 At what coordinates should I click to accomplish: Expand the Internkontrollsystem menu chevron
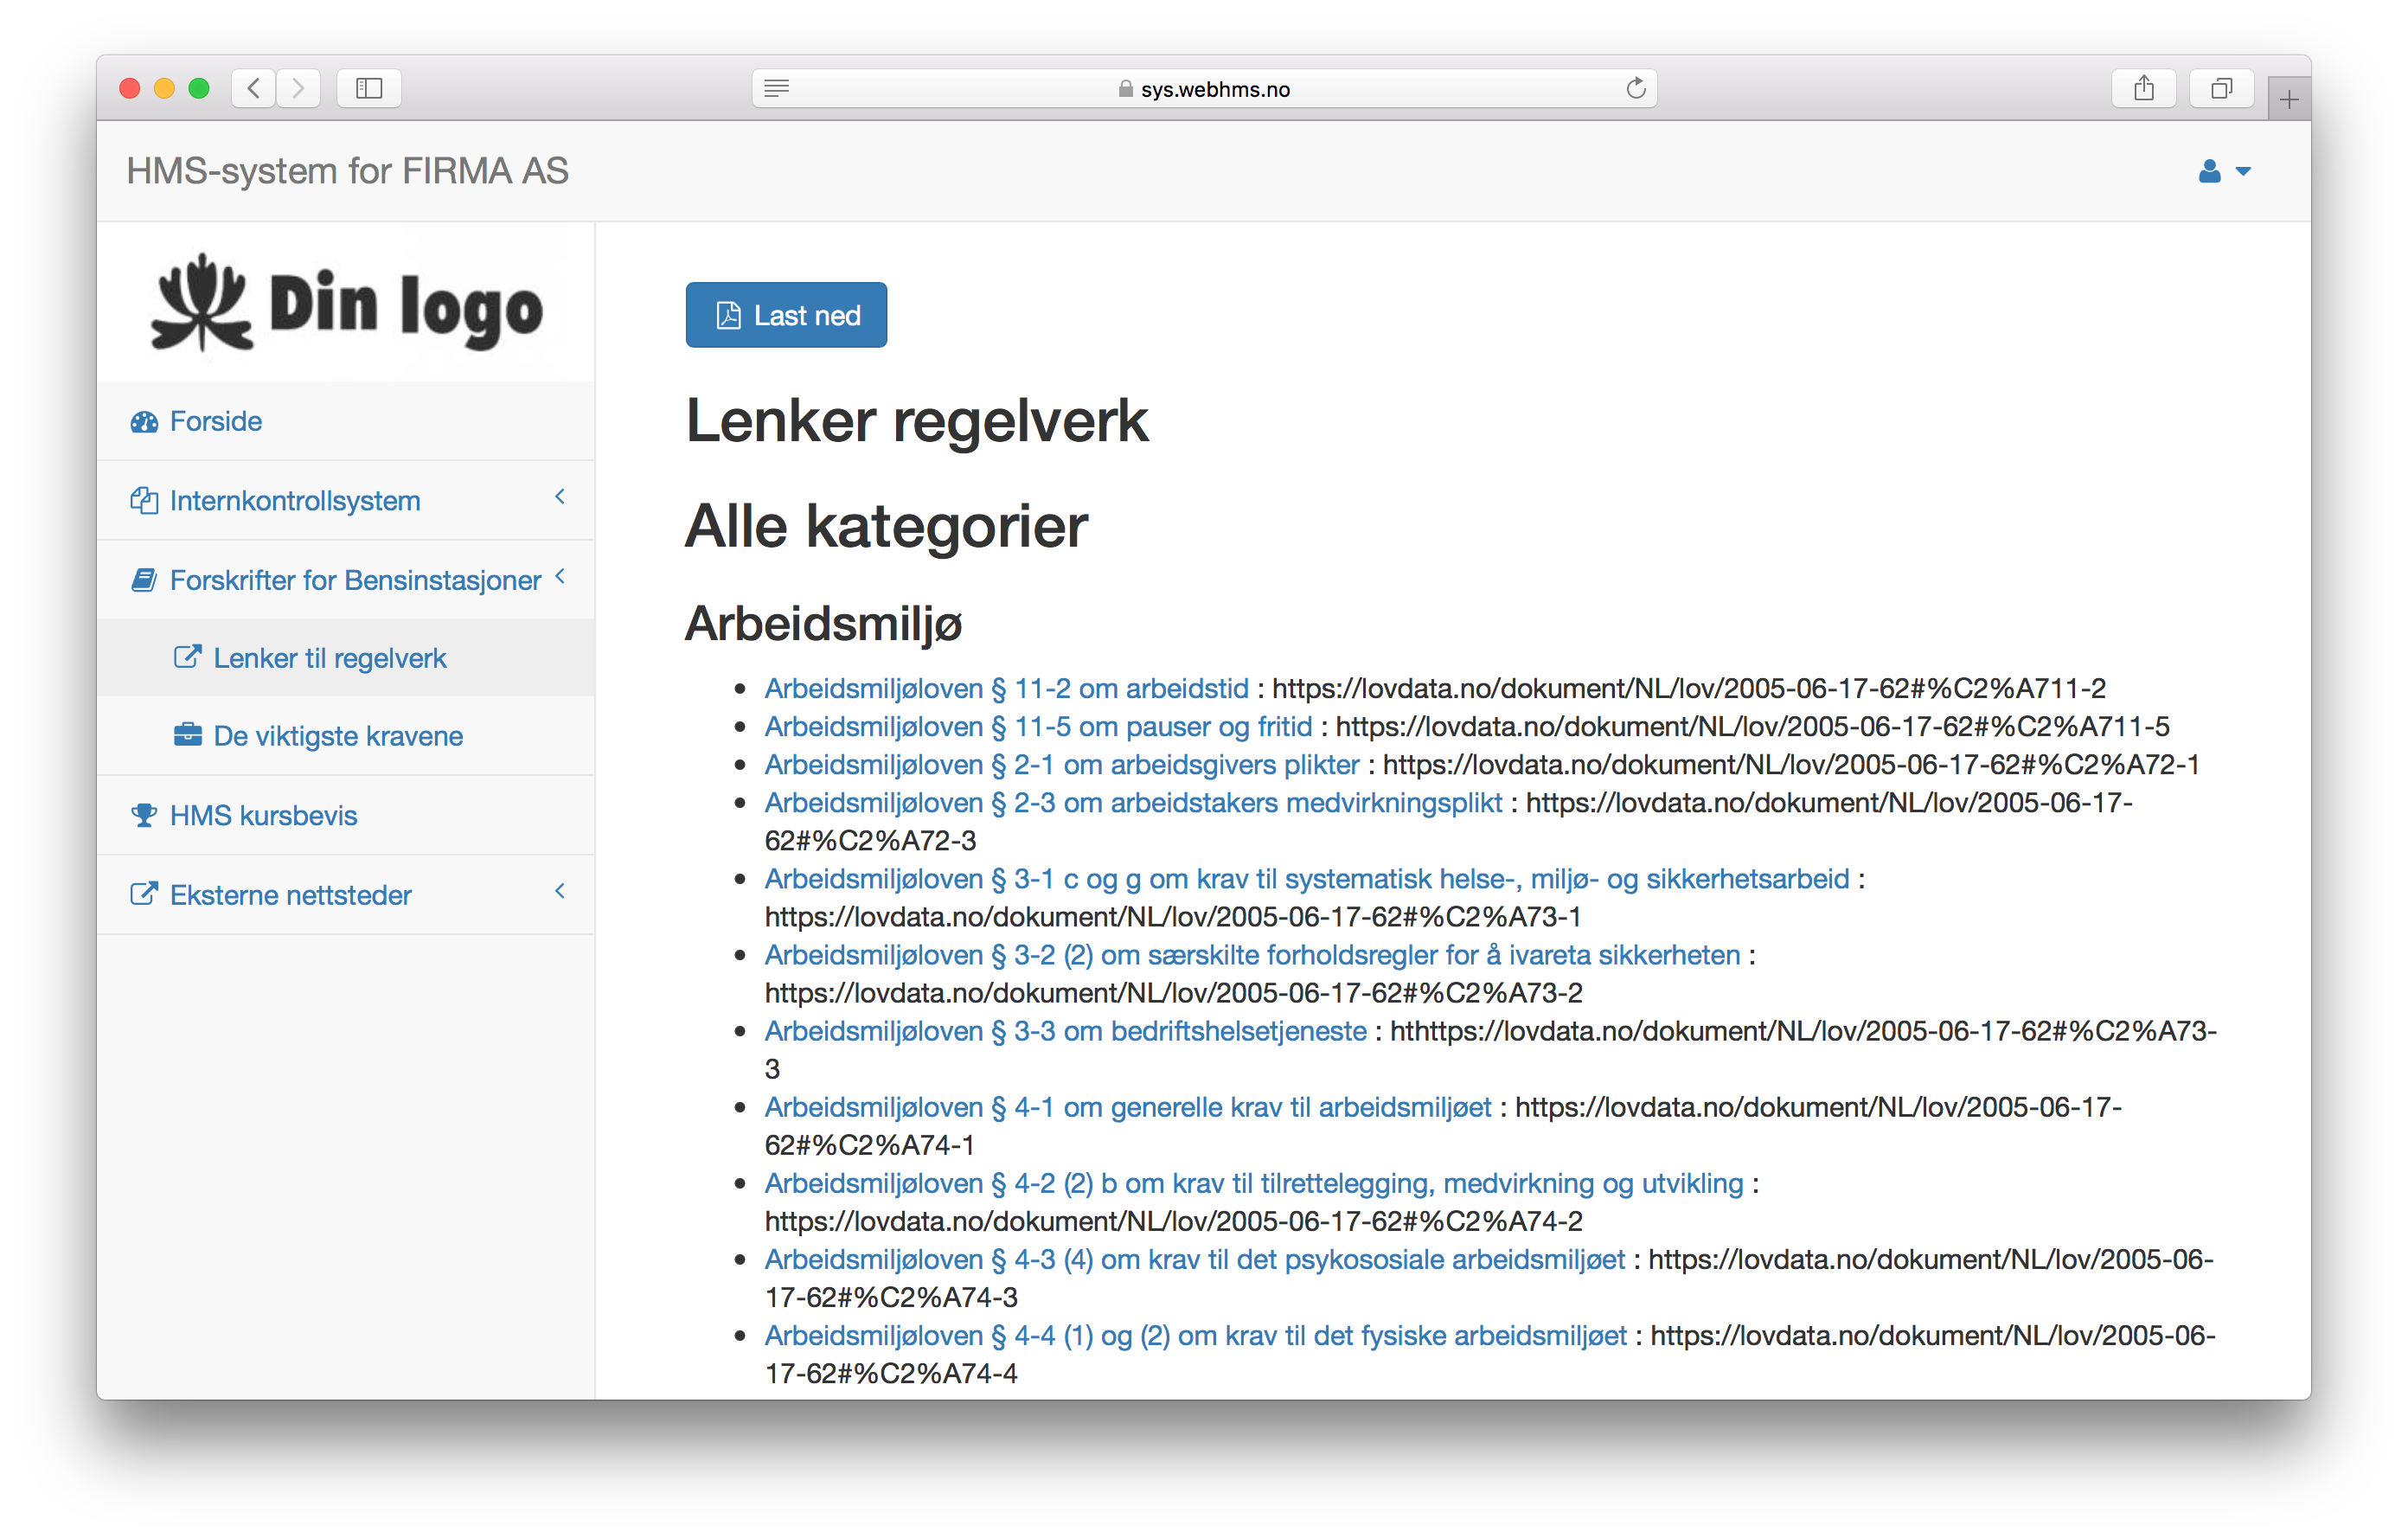tap(560, 497)
